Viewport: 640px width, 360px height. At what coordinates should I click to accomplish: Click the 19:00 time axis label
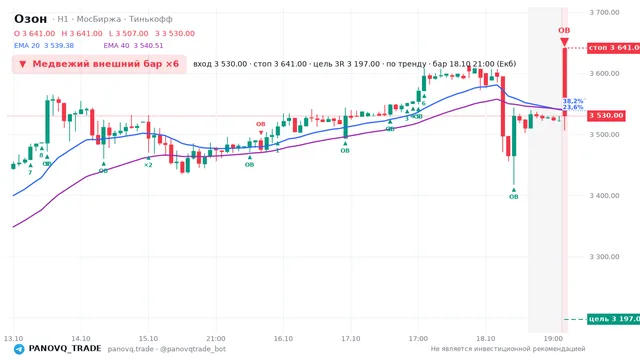[x=553, y=339]
